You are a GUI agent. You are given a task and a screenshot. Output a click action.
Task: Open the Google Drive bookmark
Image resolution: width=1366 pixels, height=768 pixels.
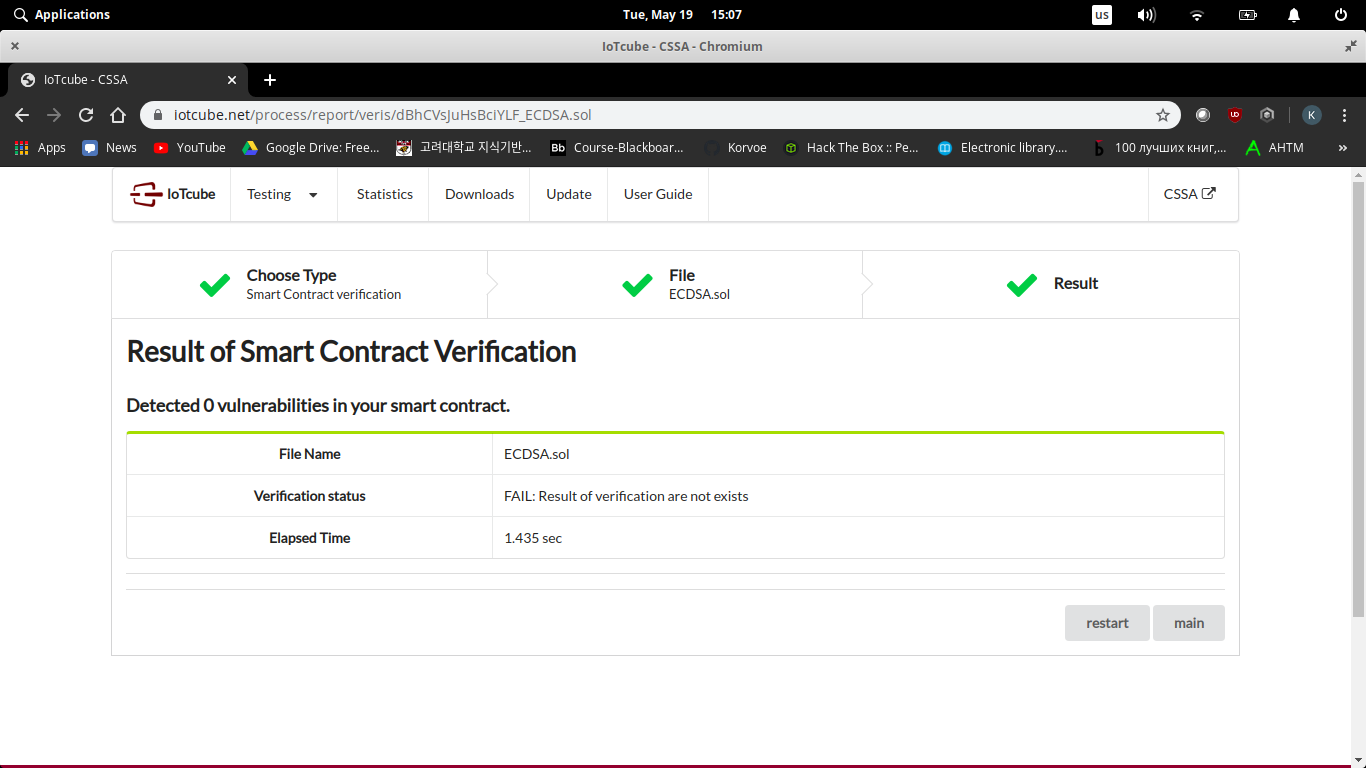[310, 148]
